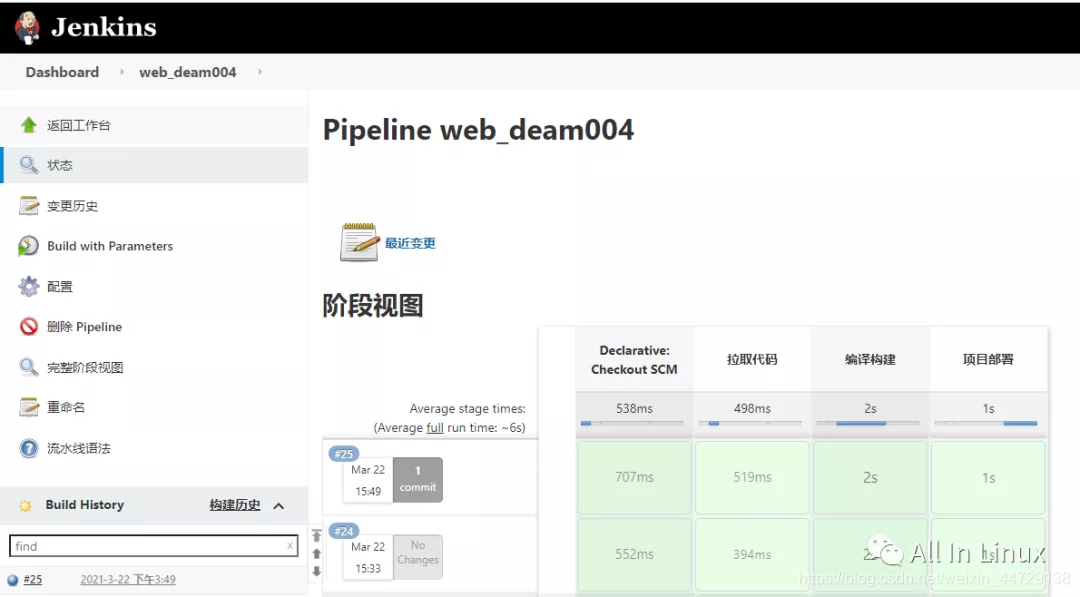Screen dimensions: 1080x597
Task: Click red prohibited icon for 删除 Pipeline
Action: pyautogui.click(x=28, y=326)
